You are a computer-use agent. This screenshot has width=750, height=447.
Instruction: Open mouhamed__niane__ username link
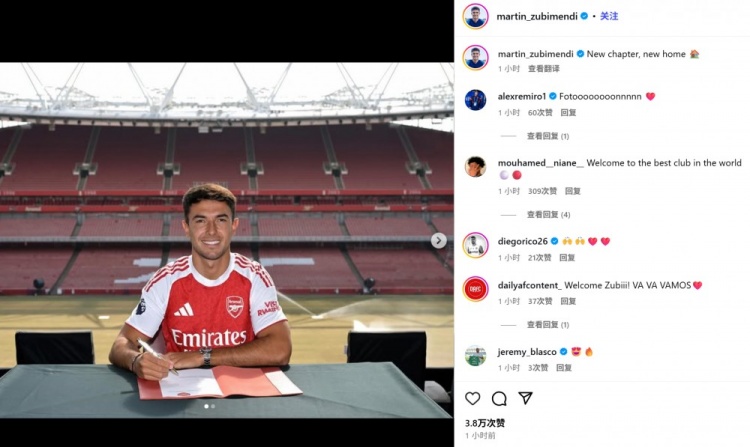tap(540, 163)
